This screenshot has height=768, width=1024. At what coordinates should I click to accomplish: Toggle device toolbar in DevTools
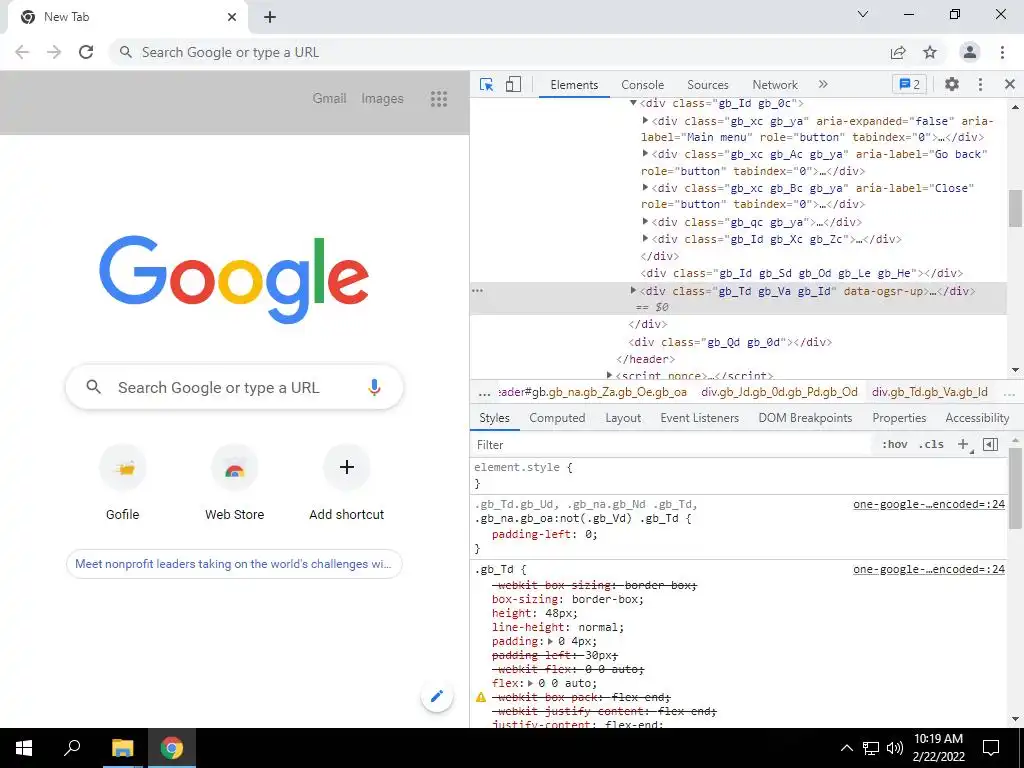[513, 84]
